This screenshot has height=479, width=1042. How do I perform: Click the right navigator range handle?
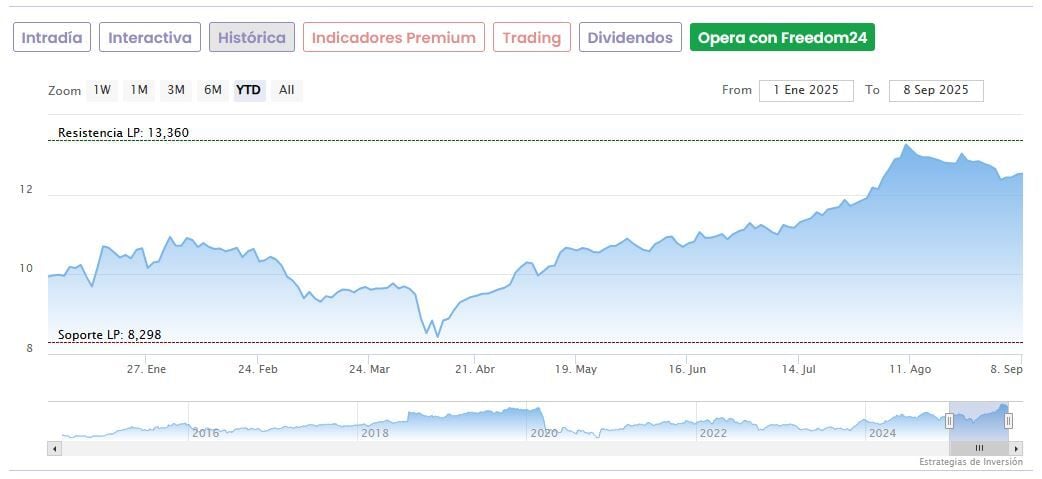(1008, 421)
